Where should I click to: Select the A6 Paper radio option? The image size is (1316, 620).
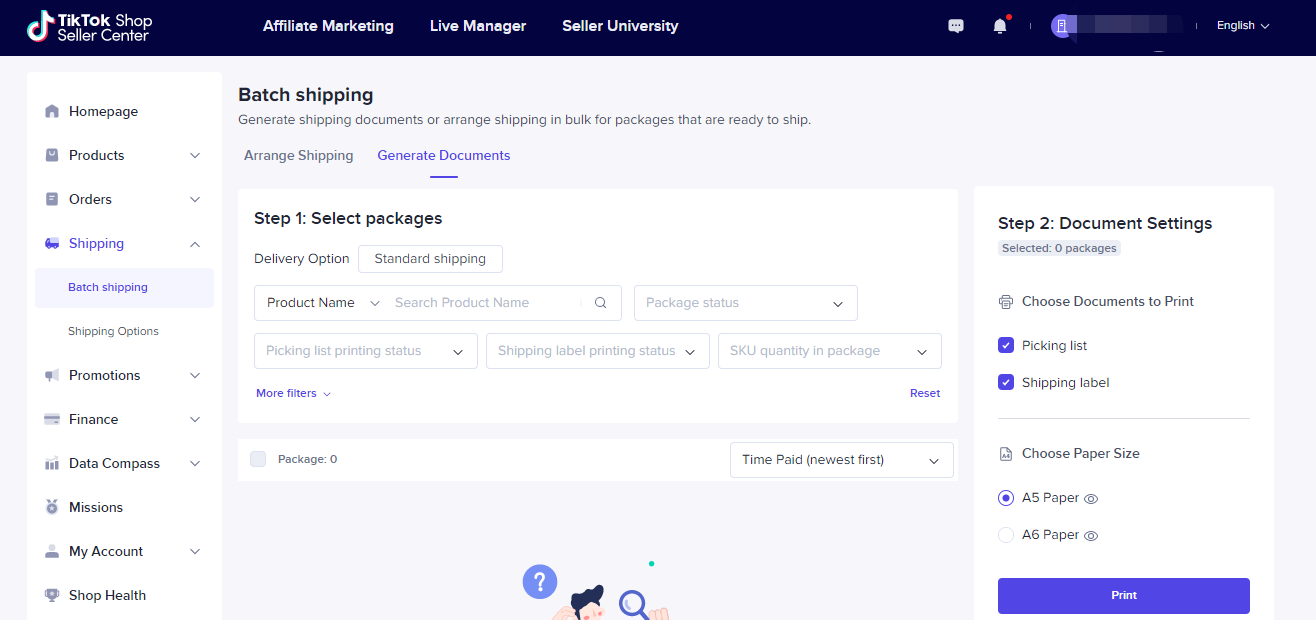click(x=1006, y=535)
